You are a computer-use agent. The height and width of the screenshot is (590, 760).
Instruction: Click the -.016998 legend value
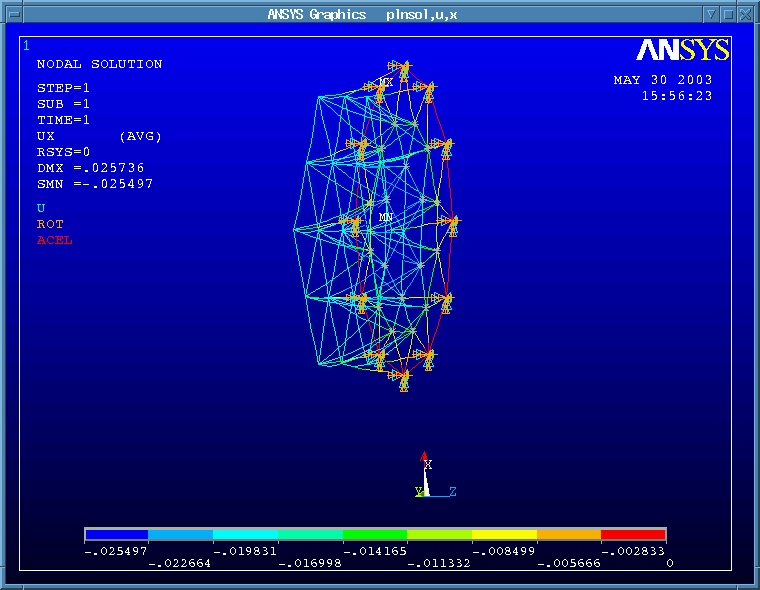pos(310,563)
